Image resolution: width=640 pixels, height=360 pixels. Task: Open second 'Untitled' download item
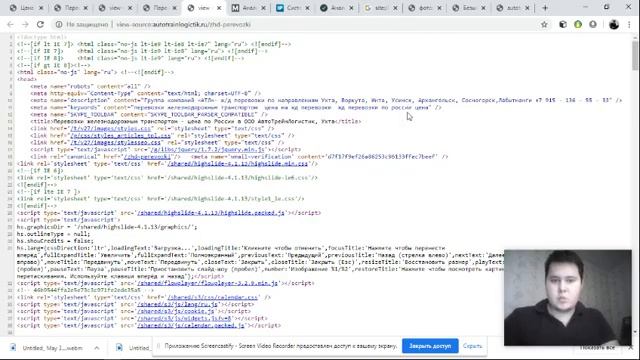click(133, 348)
